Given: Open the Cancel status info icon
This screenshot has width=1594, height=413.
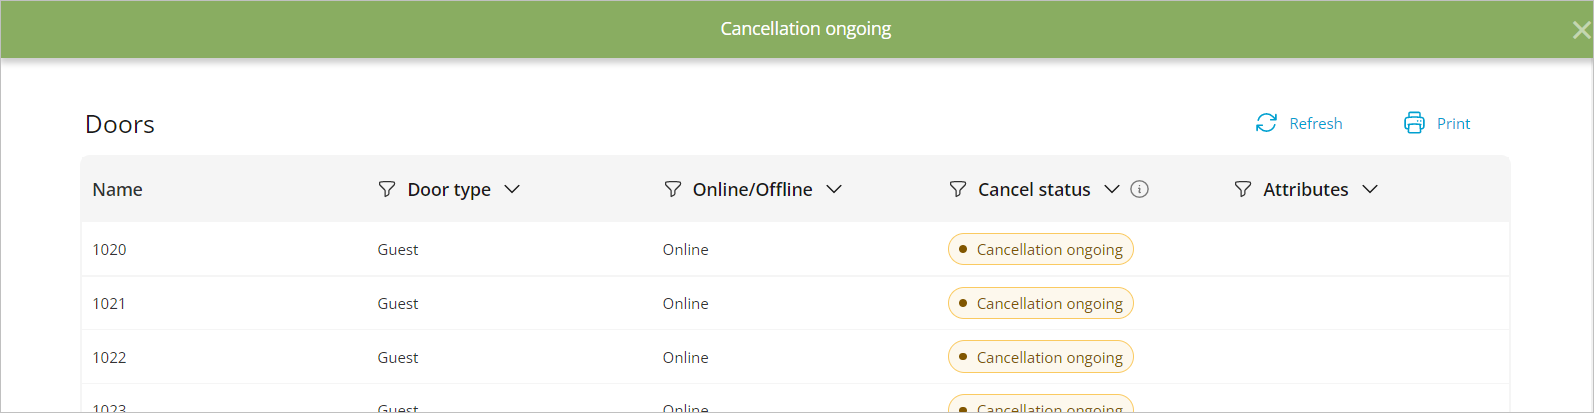Looking at the screenshot, I should [x=1139, y=189].
